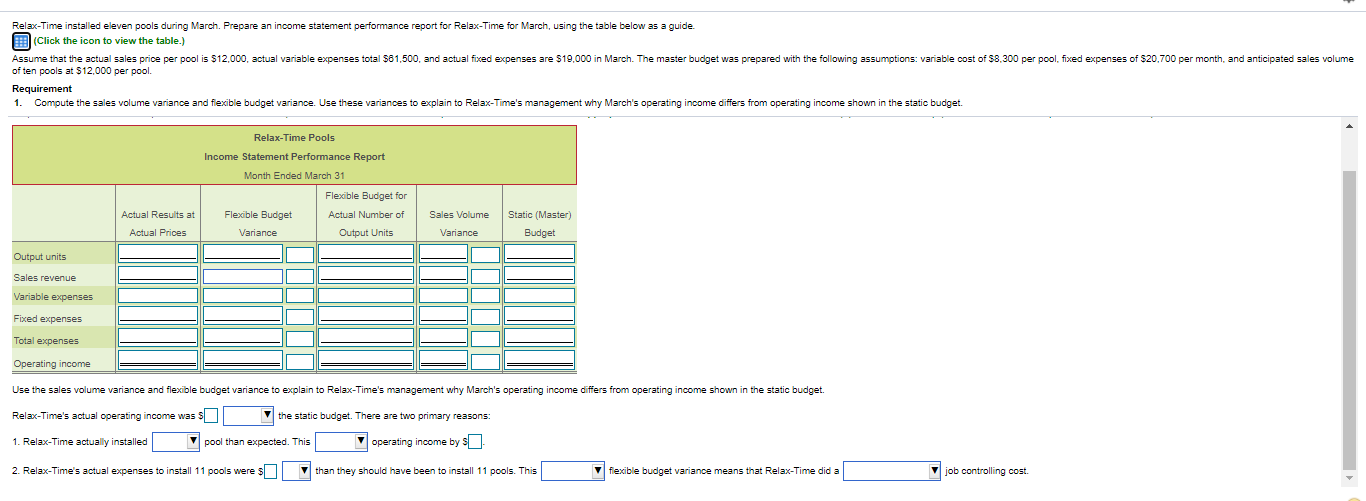Click Sales revenue Actual Results field
The width and height of the screenshot is (1366, 501).
pyautogui.click(x=158, y=275)
